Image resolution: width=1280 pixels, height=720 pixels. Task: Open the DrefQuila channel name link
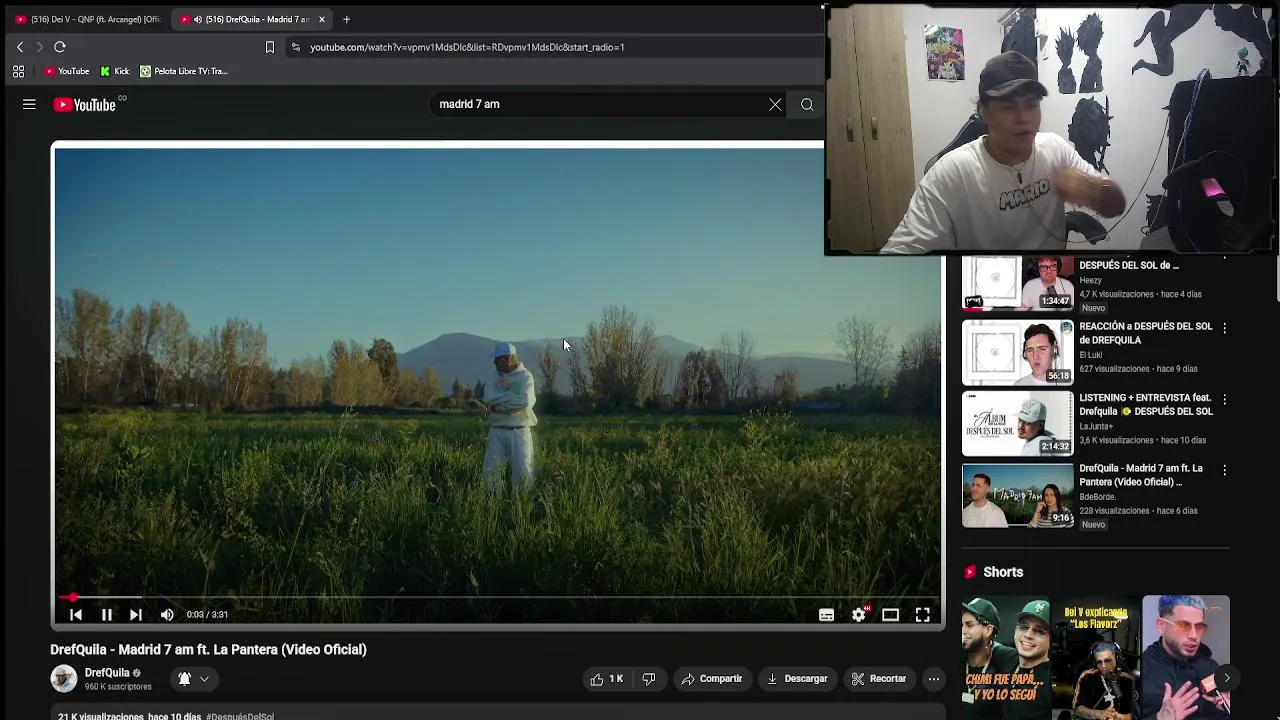[107, 673]
